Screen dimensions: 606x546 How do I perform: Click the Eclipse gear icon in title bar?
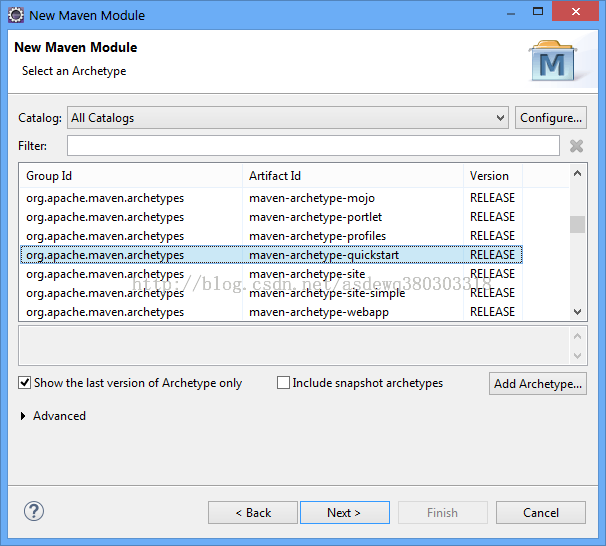pyautogui.click(x=16, y=15)
